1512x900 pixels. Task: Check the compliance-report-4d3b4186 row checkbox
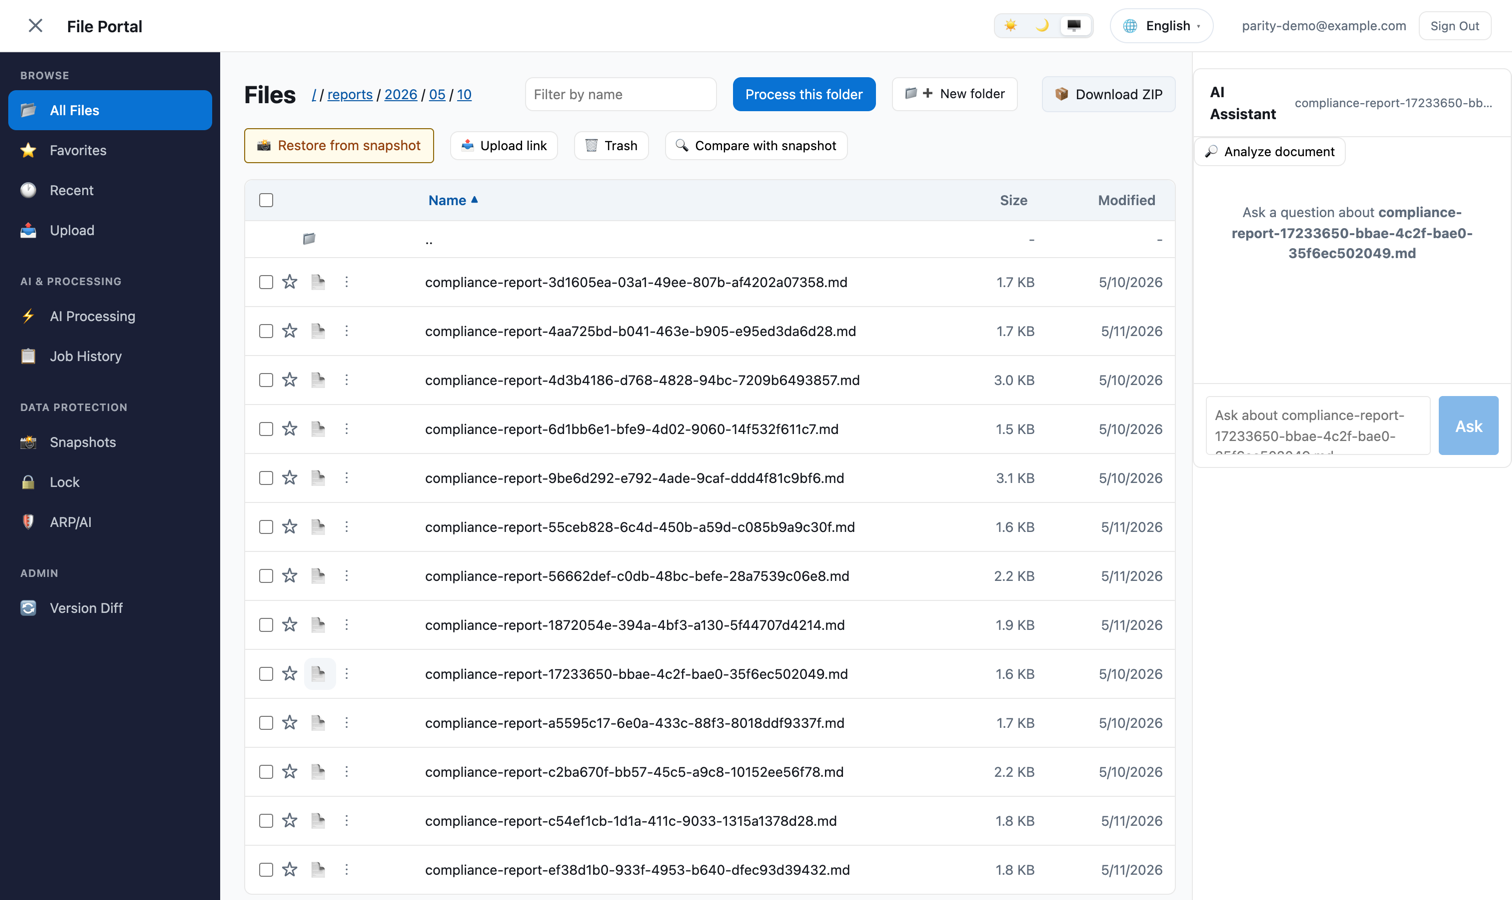click(x=266, y=380)
